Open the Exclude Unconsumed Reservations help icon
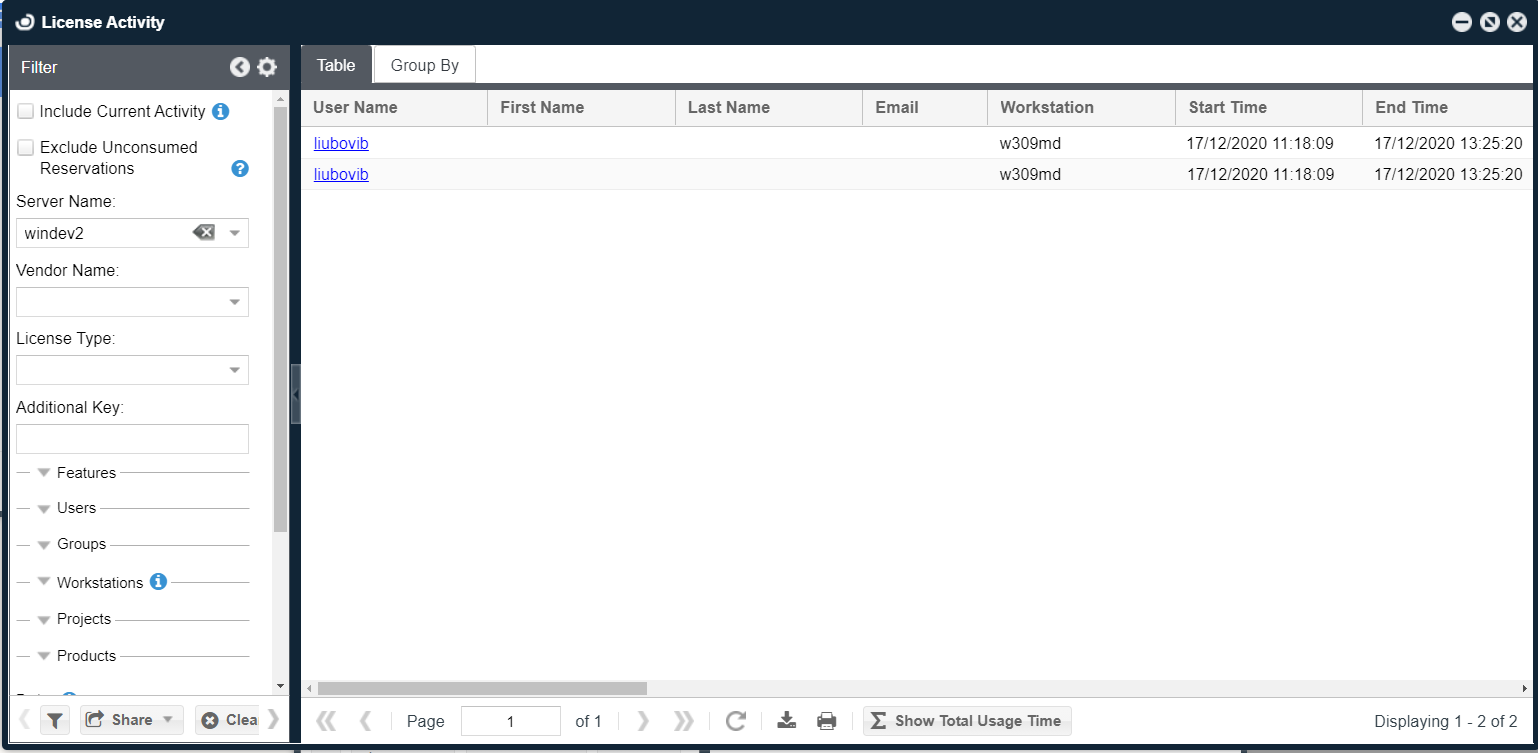 click(x=239, y=168)
